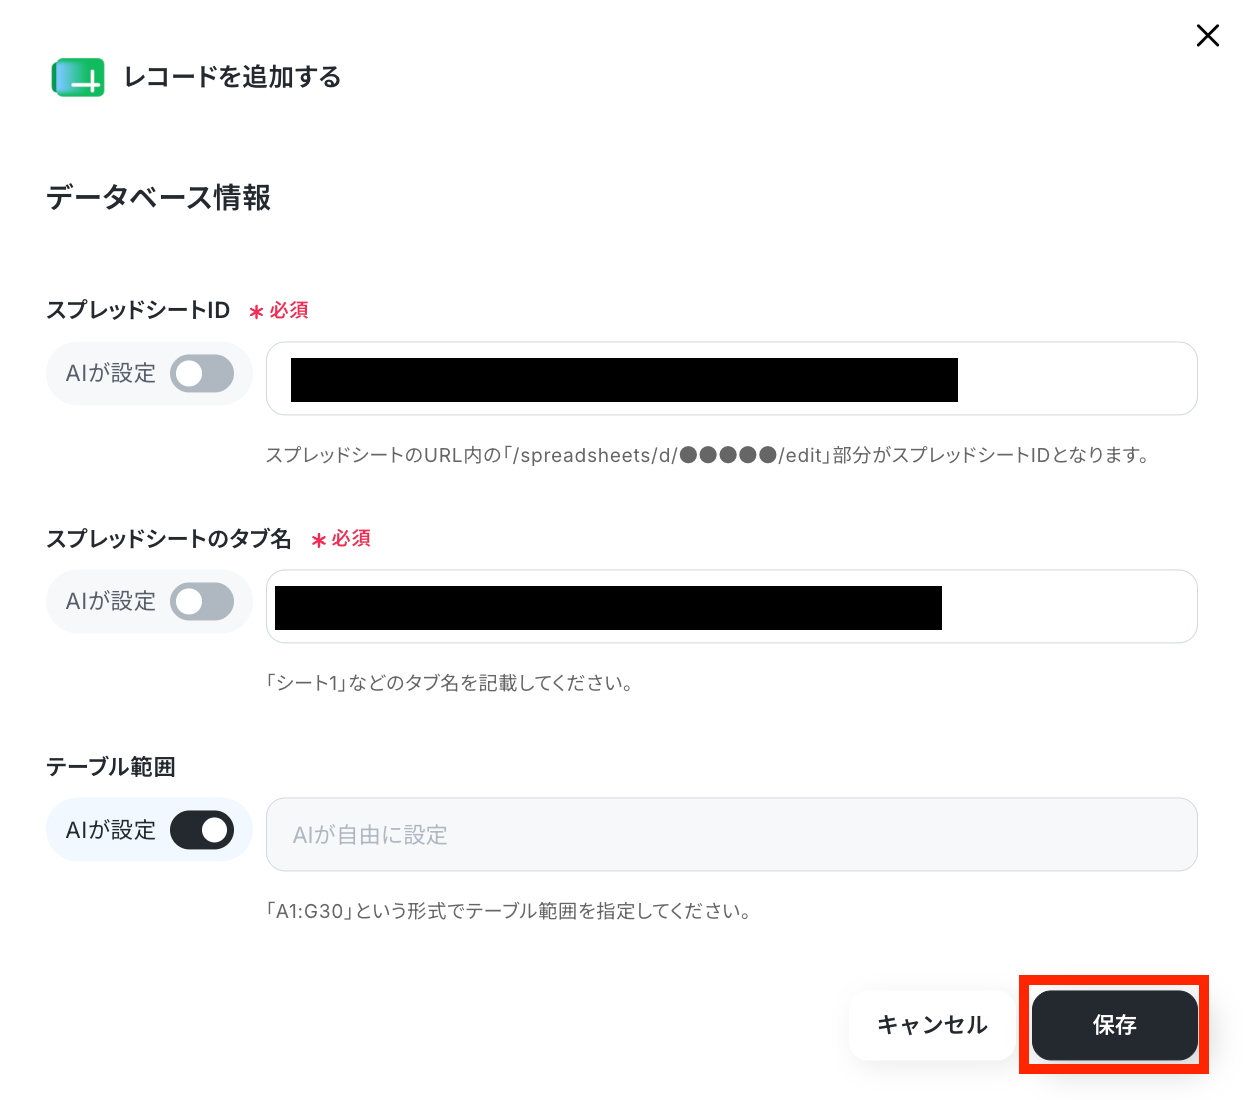The image size is (1250, 1100).
Task: Enable AI setting for spreadsheet tab name
Action: [202, 602]
